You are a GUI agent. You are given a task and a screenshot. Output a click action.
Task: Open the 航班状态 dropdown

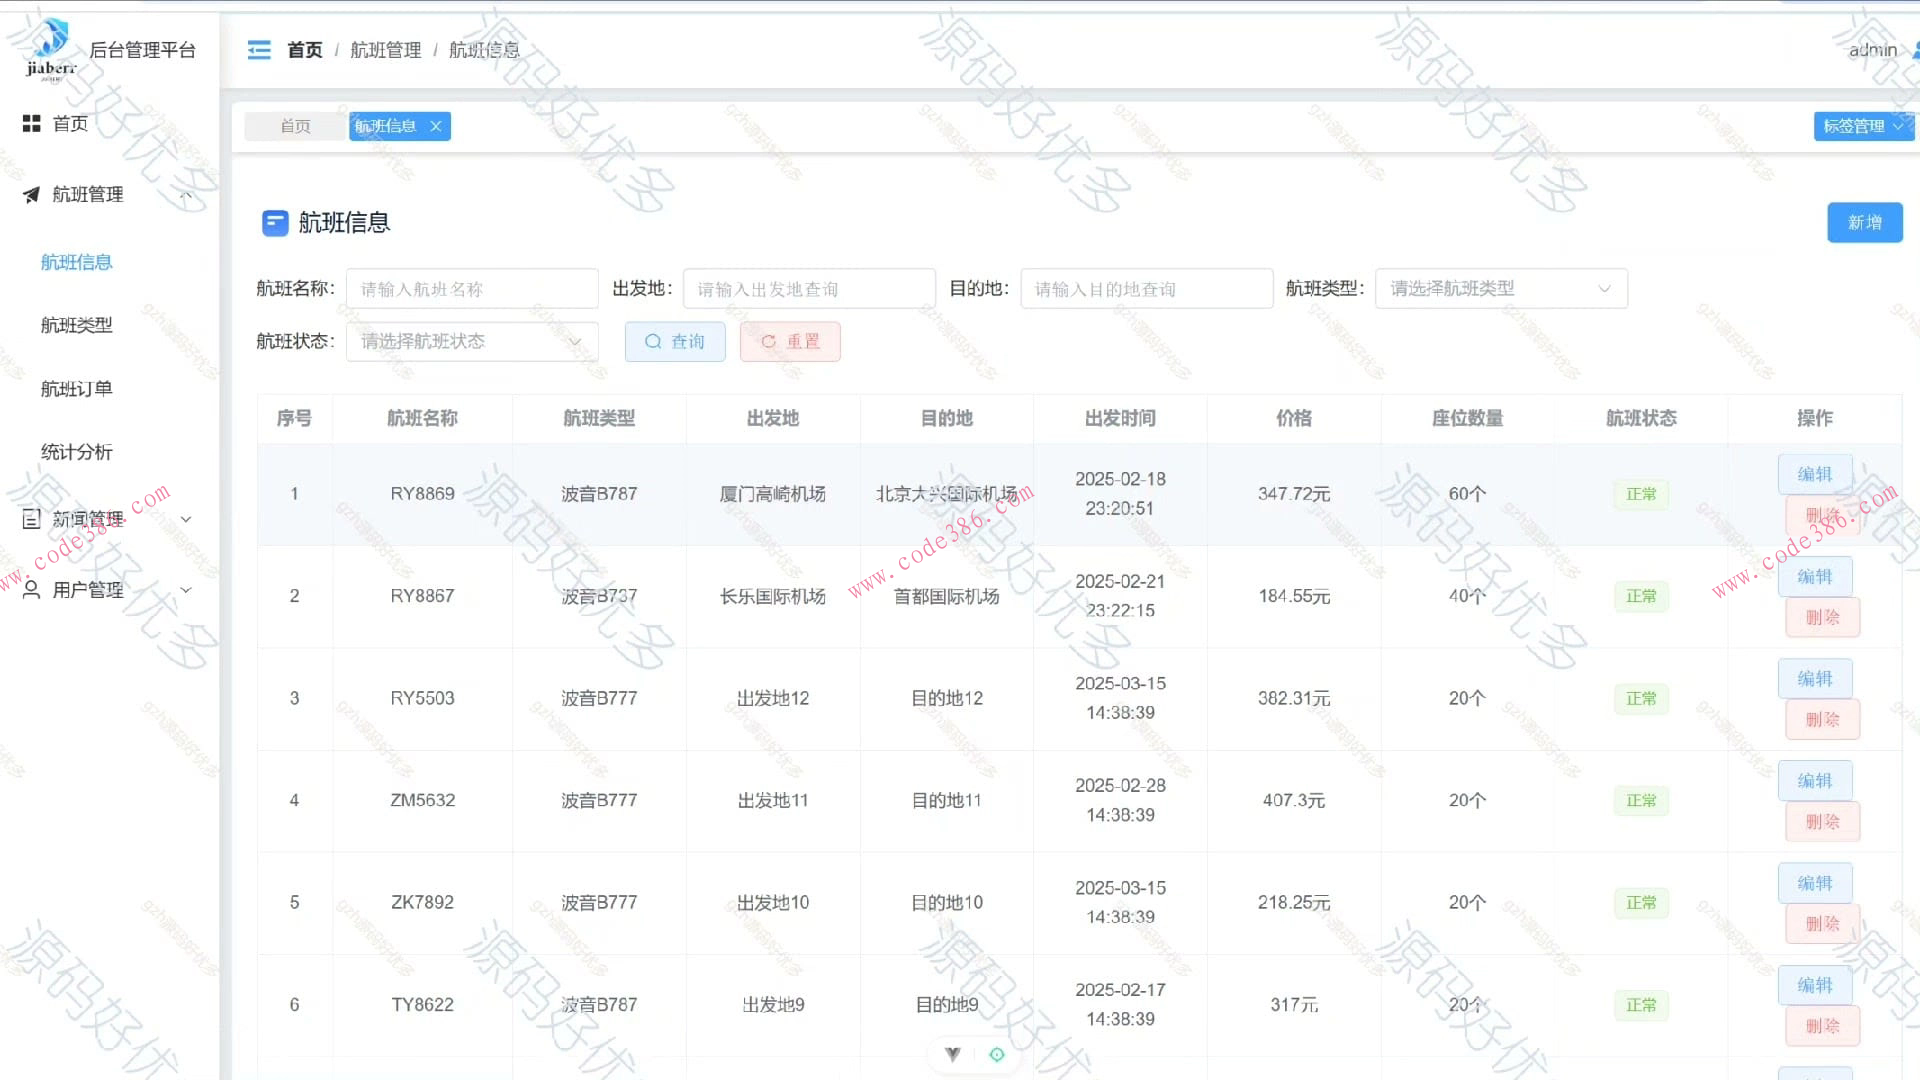point(470,341)
